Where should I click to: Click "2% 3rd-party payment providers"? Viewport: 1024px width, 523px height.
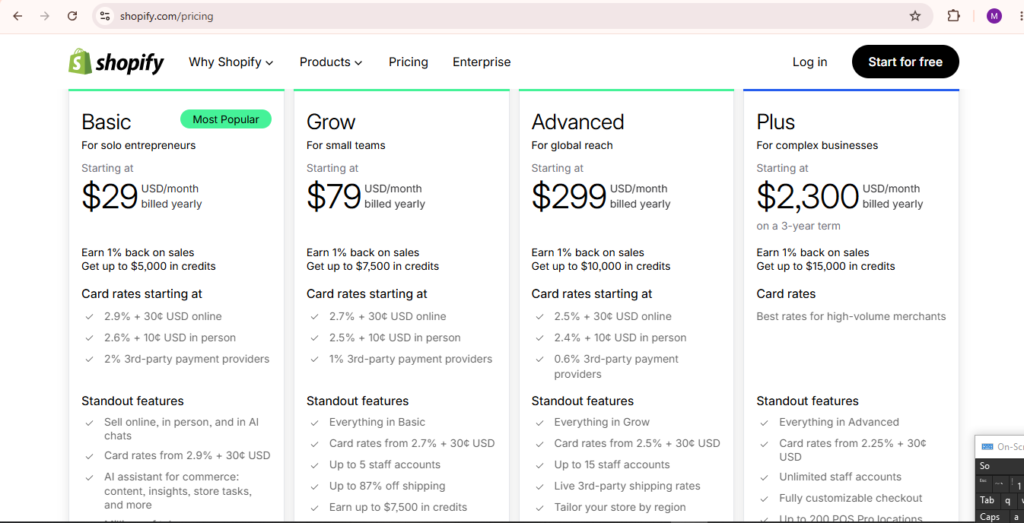click(x=186, y=359)
